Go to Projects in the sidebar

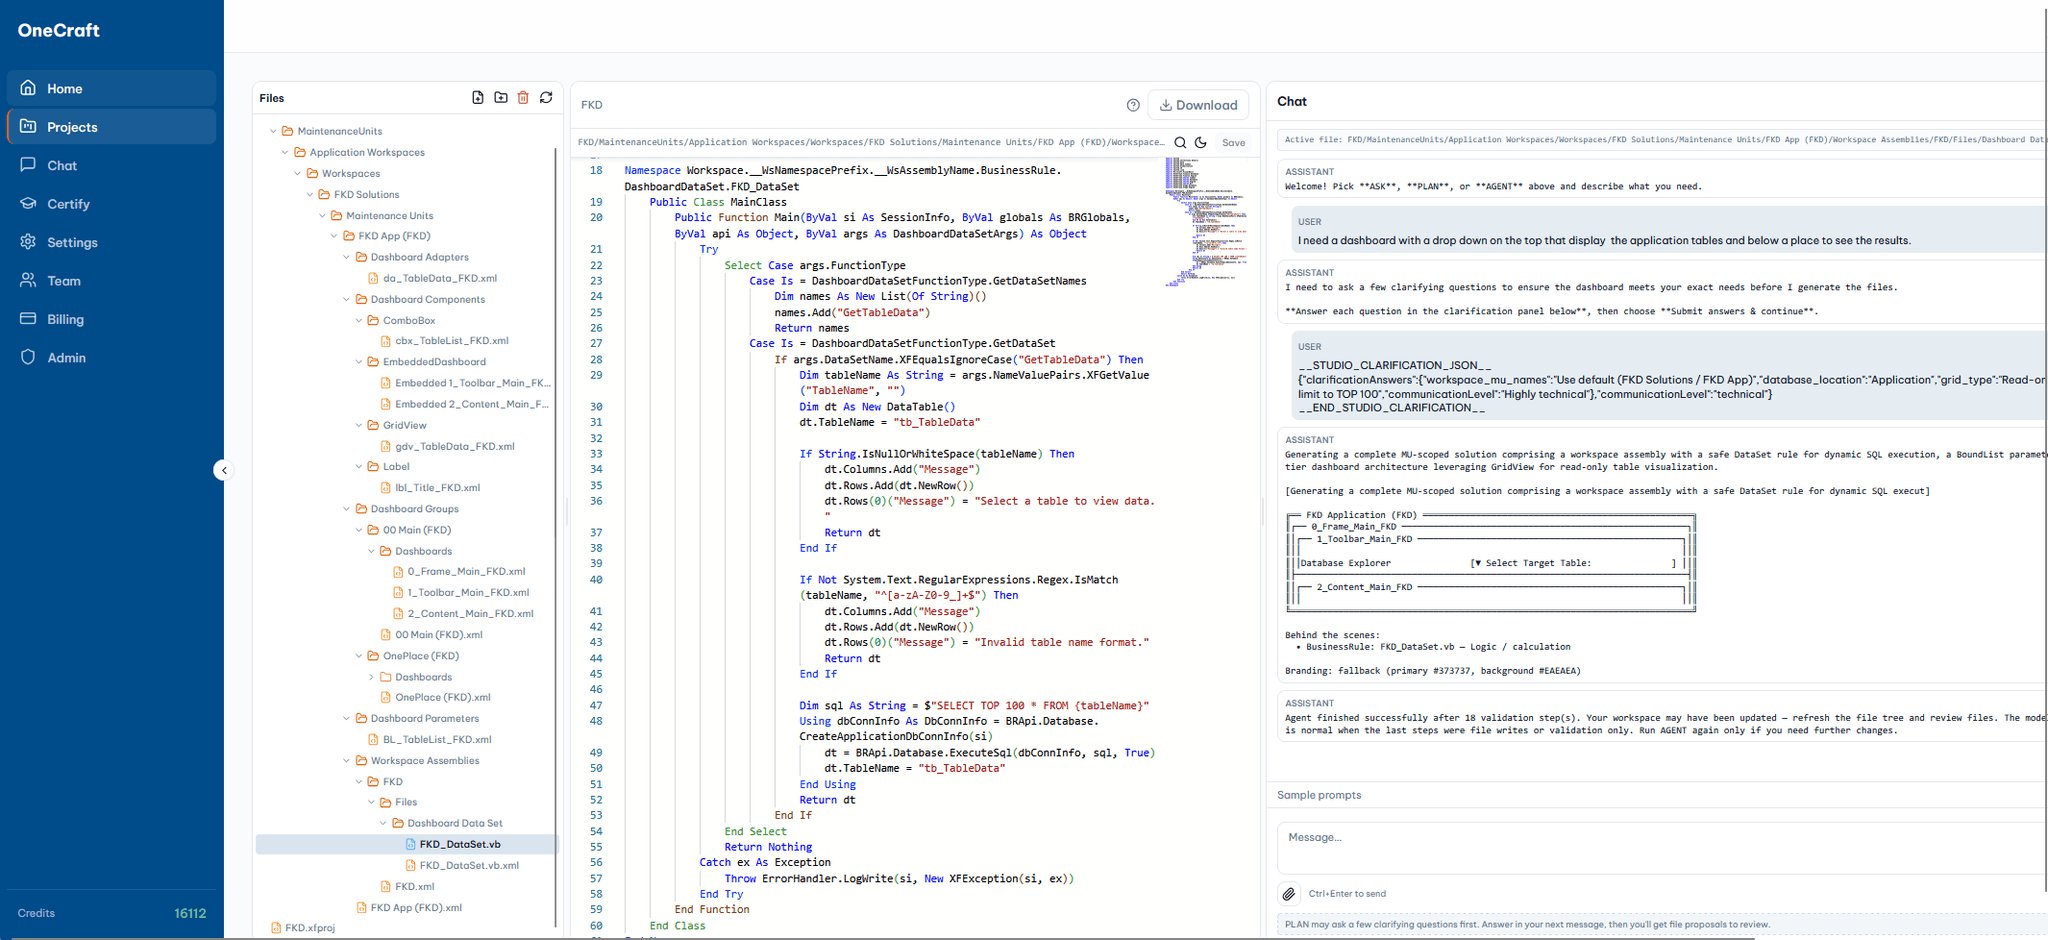click(x=111, y=127)
